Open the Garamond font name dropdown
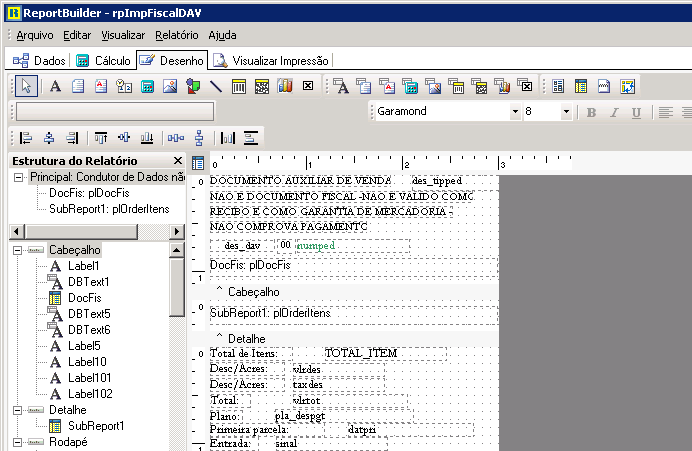Screen dimensions: 692x451 coord(515,112)
